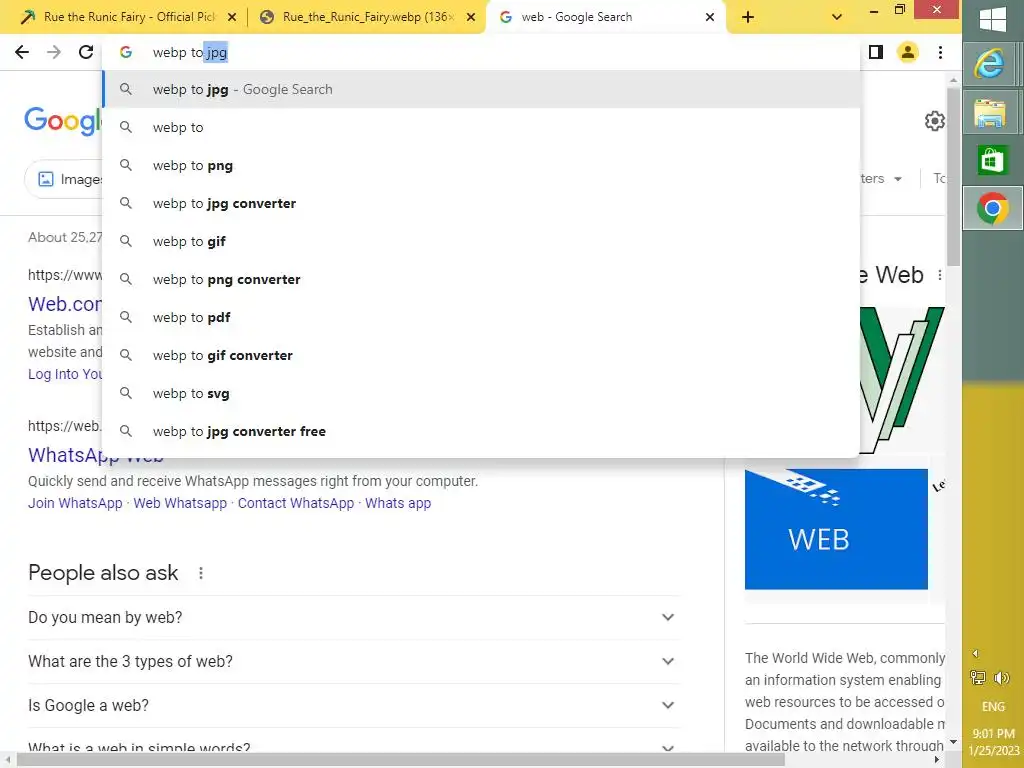Open a new browser tab

pyautogui.click(x=748, y=17)
